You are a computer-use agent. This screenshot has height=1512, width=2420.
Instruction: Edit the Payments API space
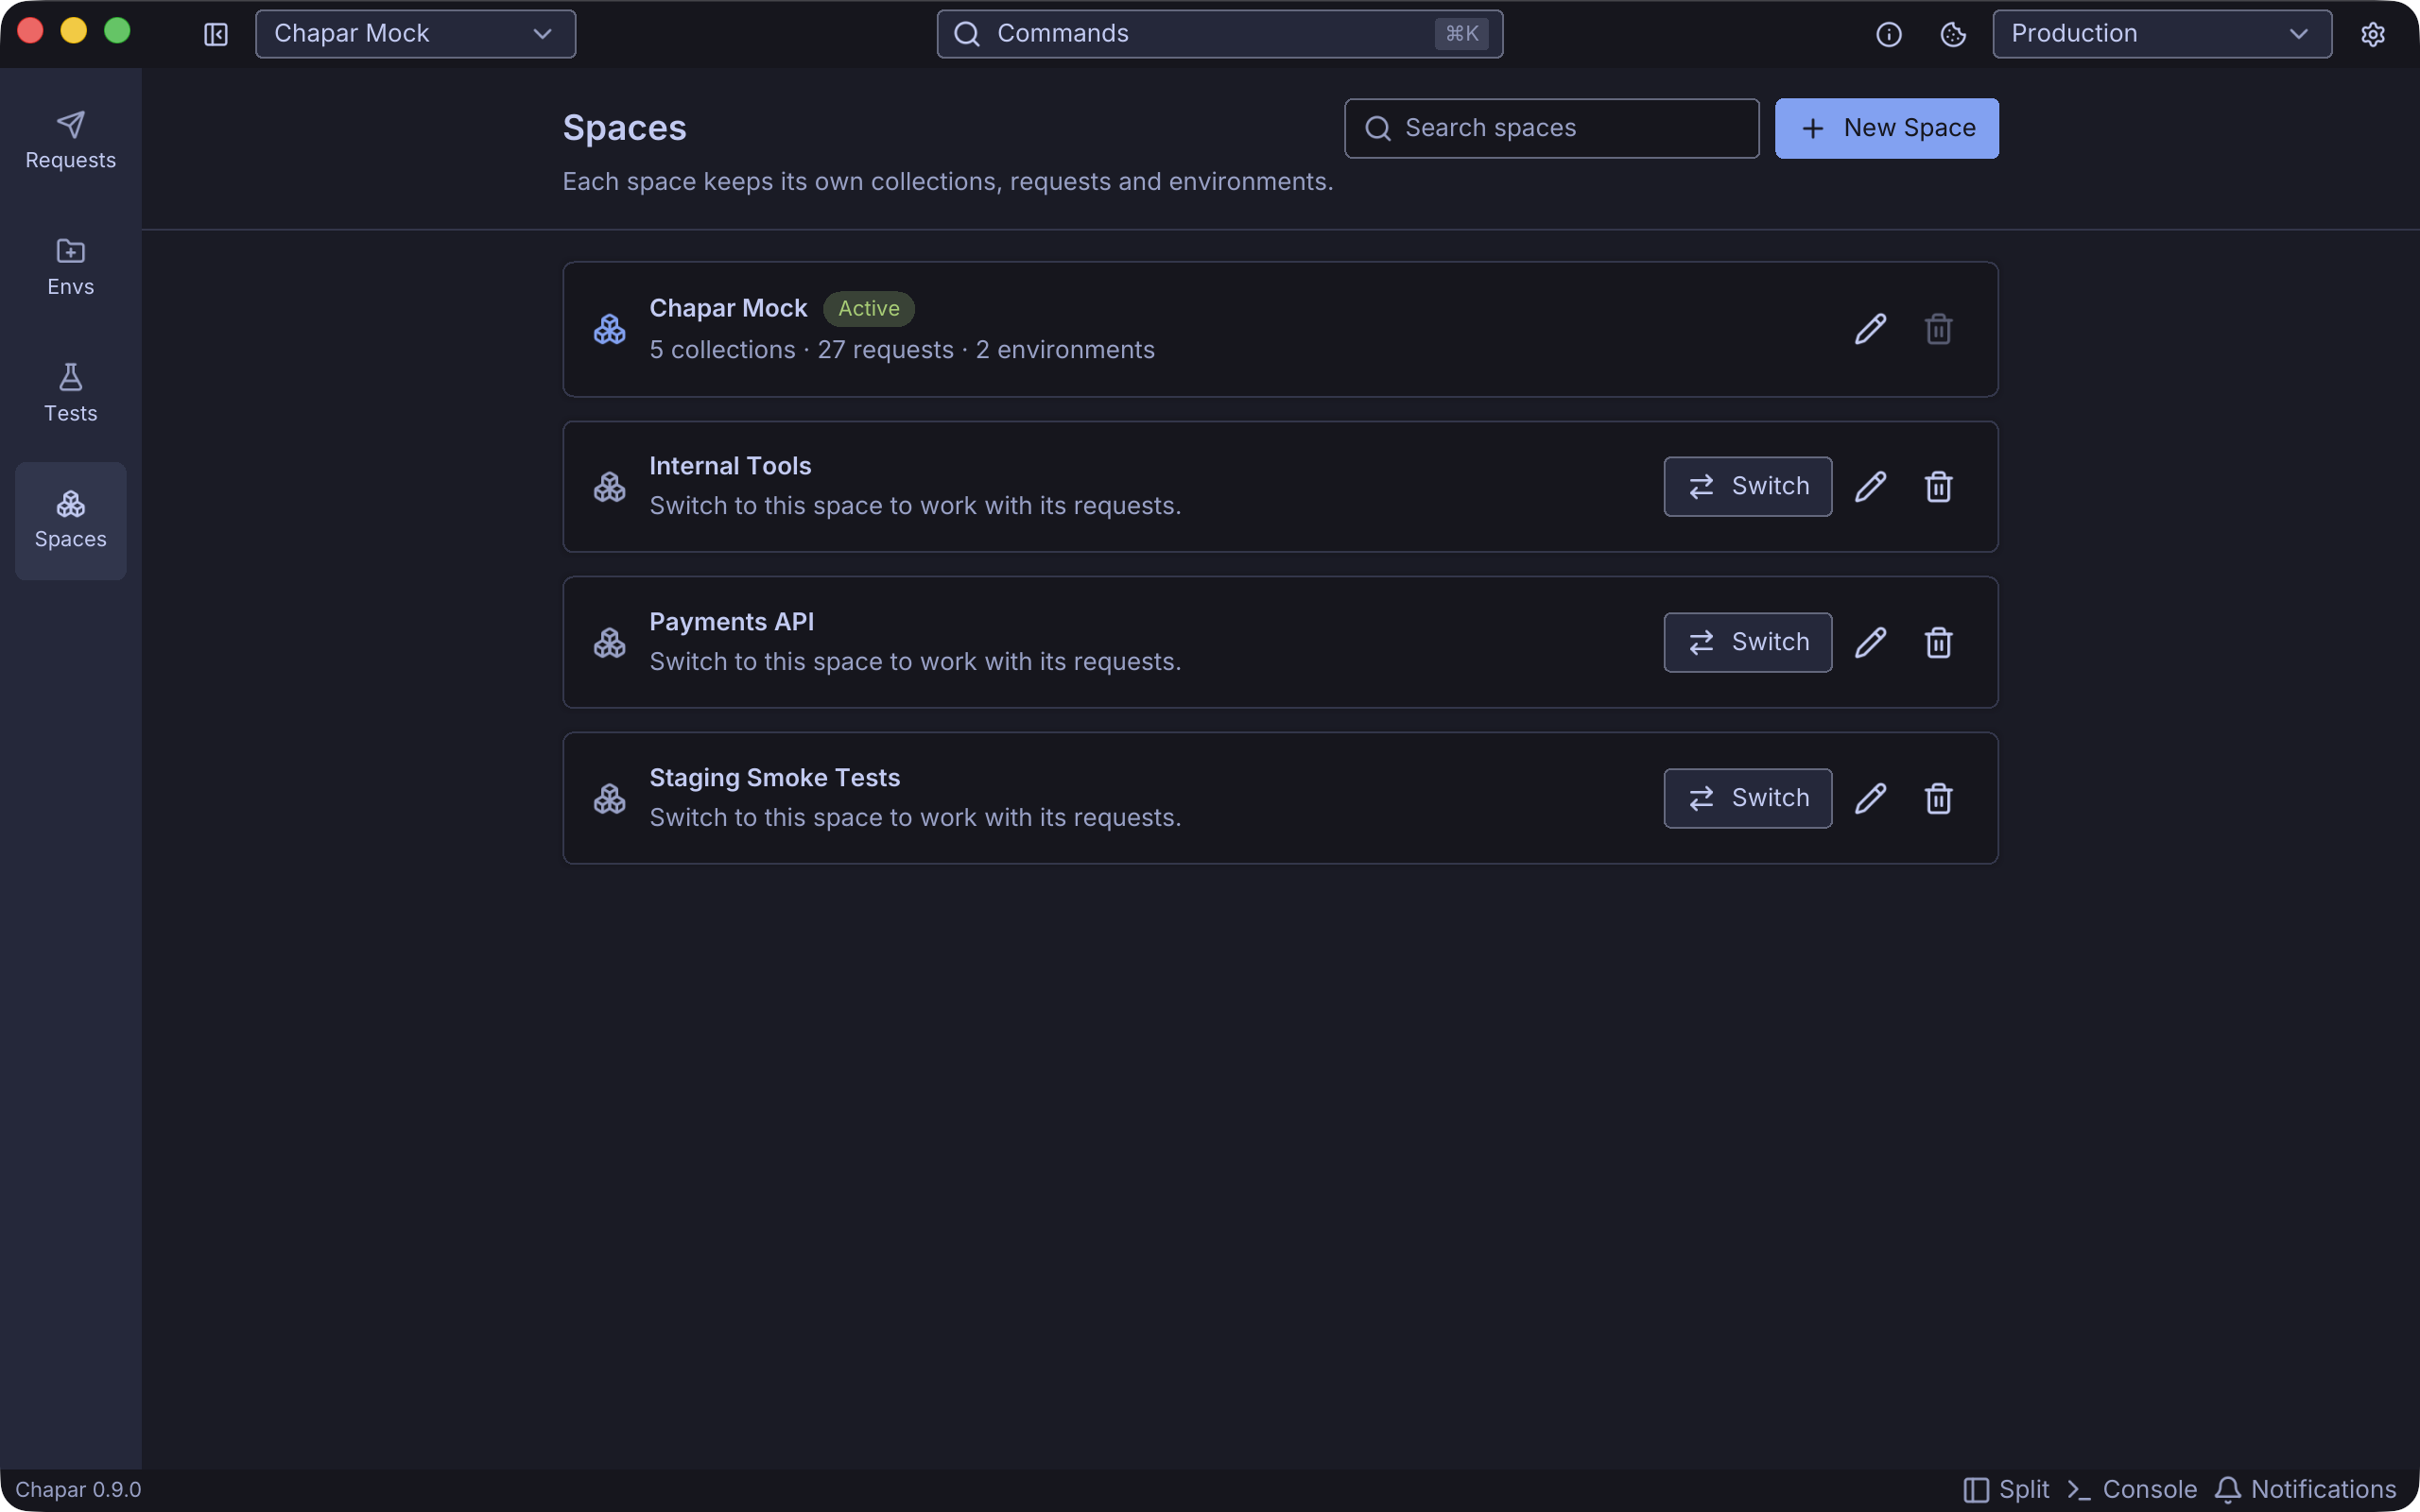pos(1870,643)
